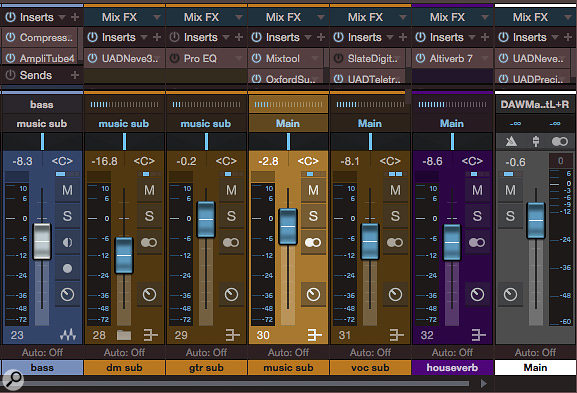Click the -16.8 volume value on dm sub
This screenshot has height=393, width=577.
pyautogui.click(x=105, y=161)
